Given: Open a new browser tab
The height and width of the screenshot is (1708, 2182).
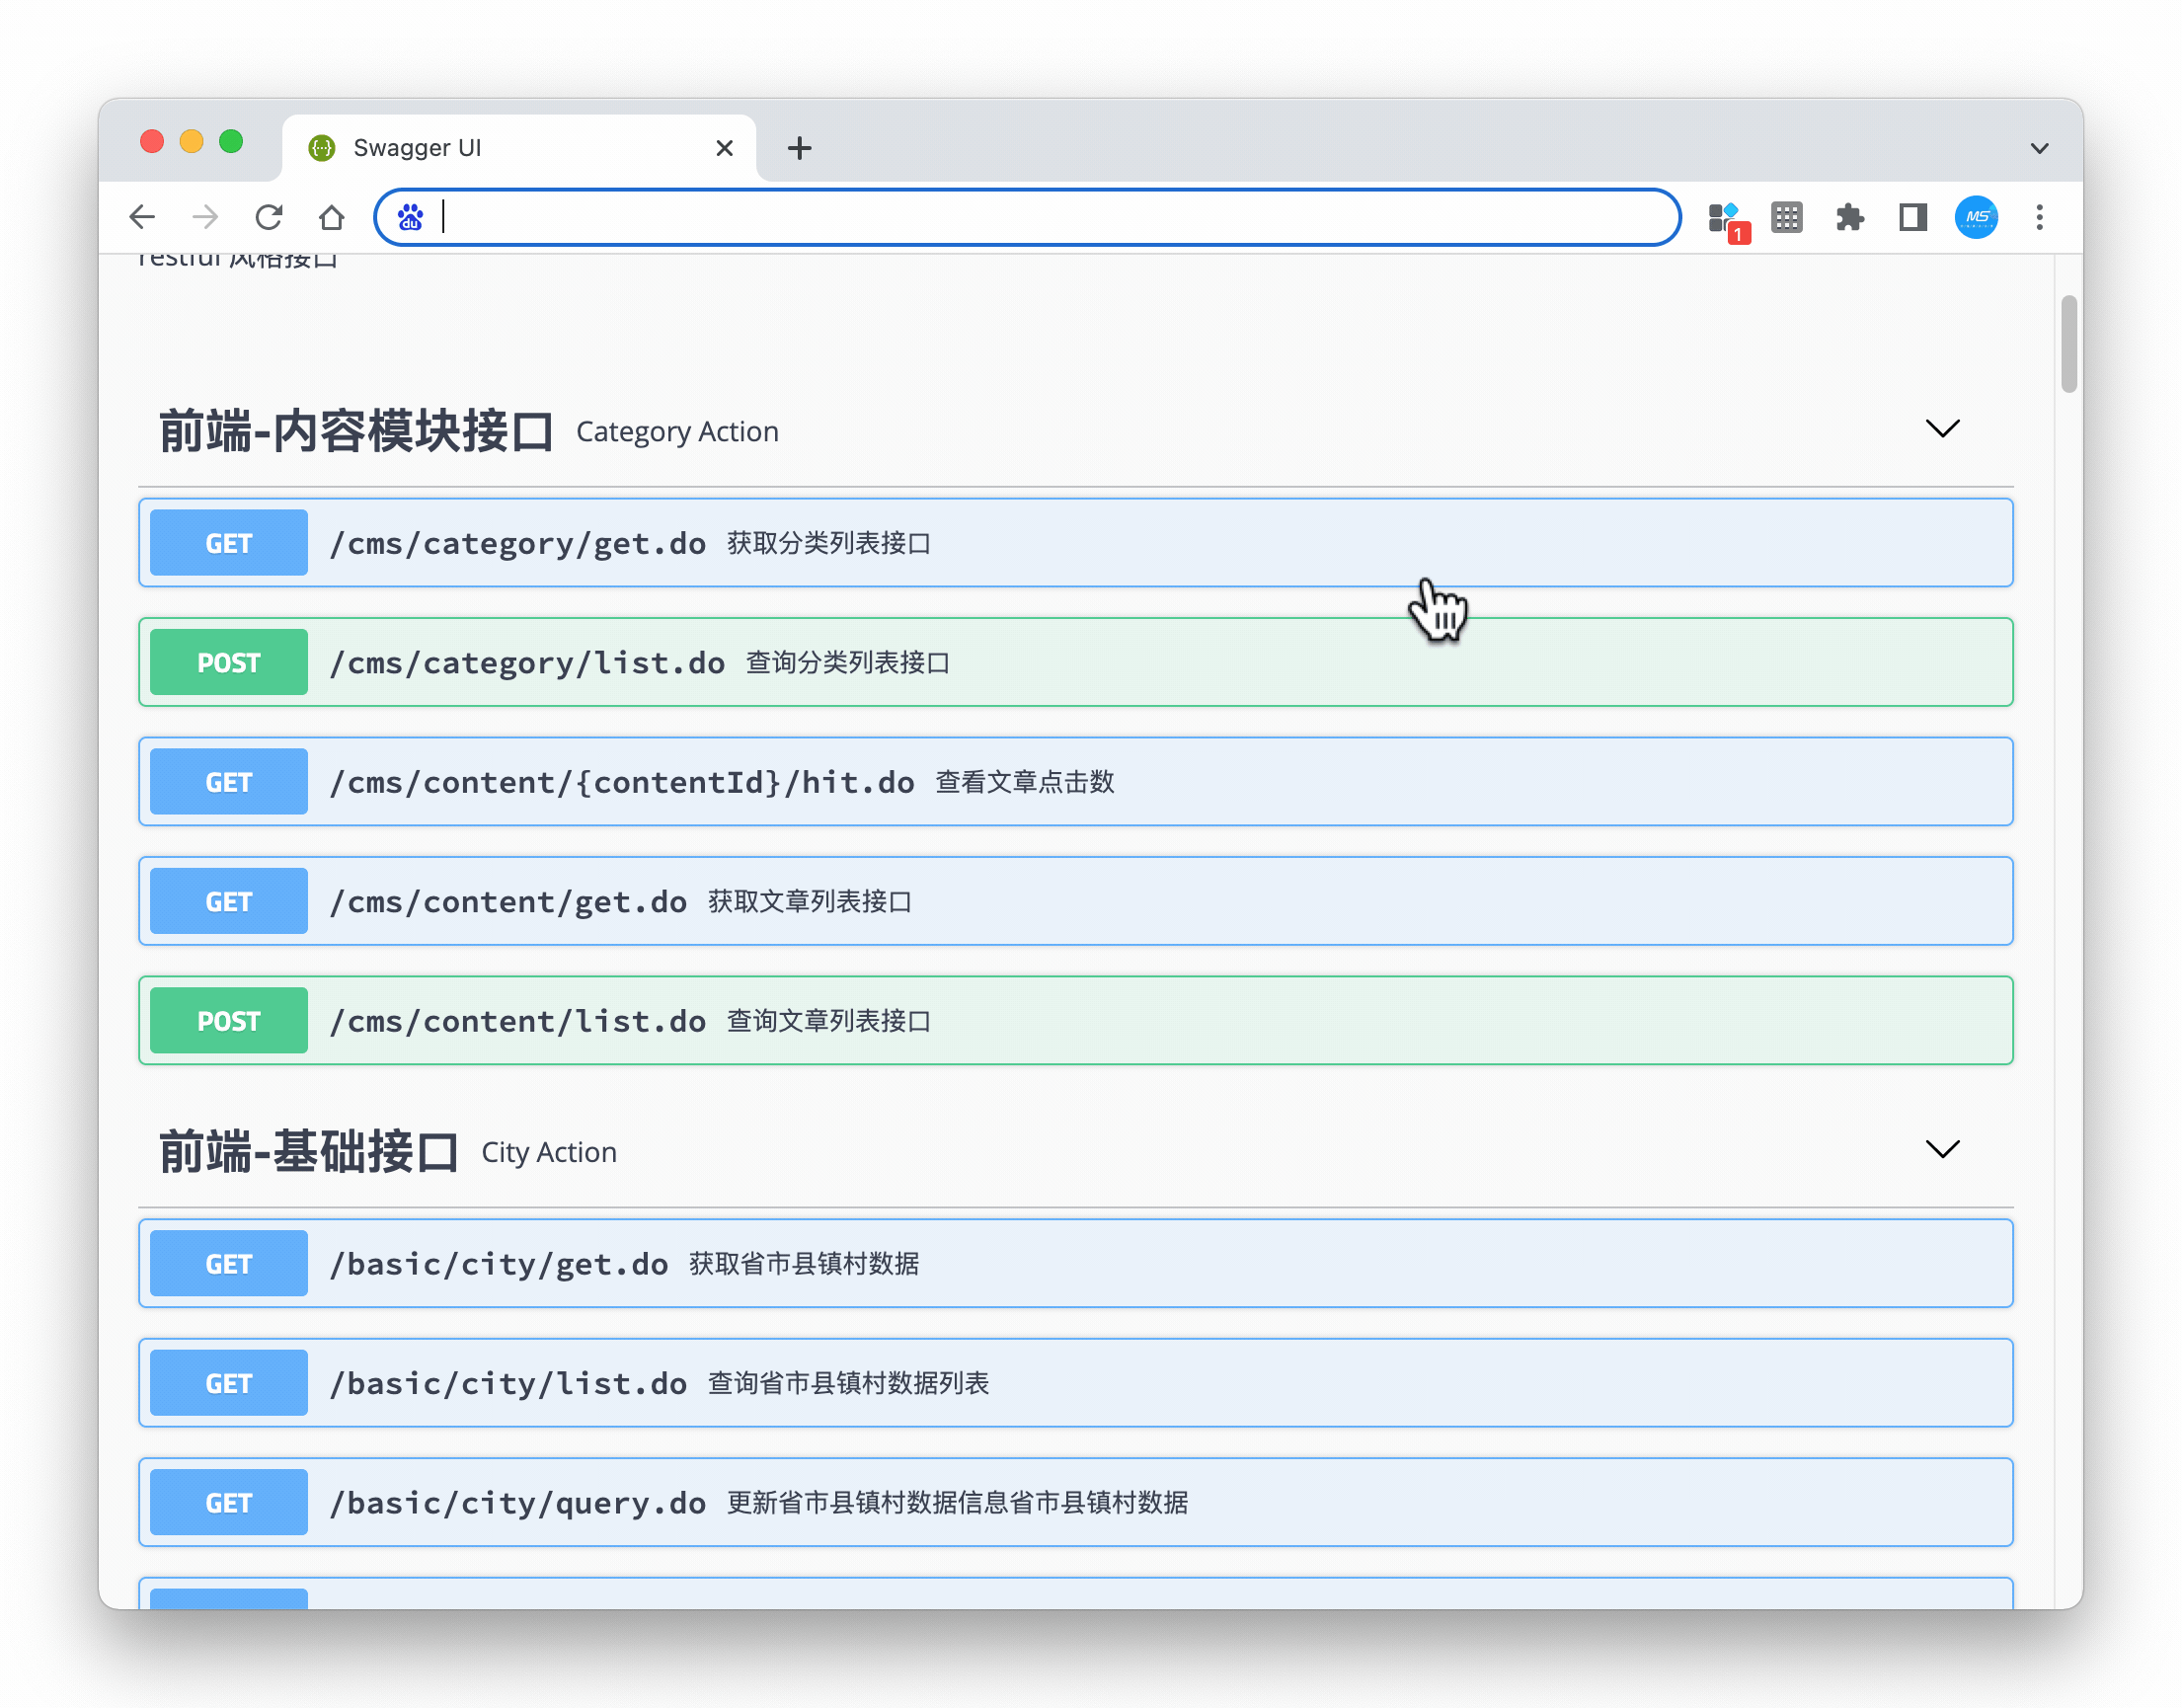Looking at the screenshot, I should pyautogui.click(x=799, y=148).
